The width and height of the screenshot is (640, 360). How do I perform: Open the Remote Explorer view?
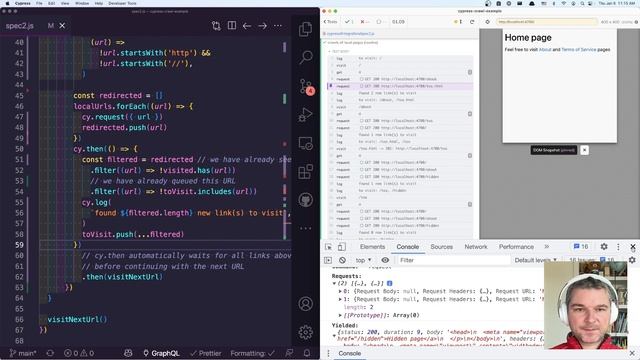coord(305,143)
